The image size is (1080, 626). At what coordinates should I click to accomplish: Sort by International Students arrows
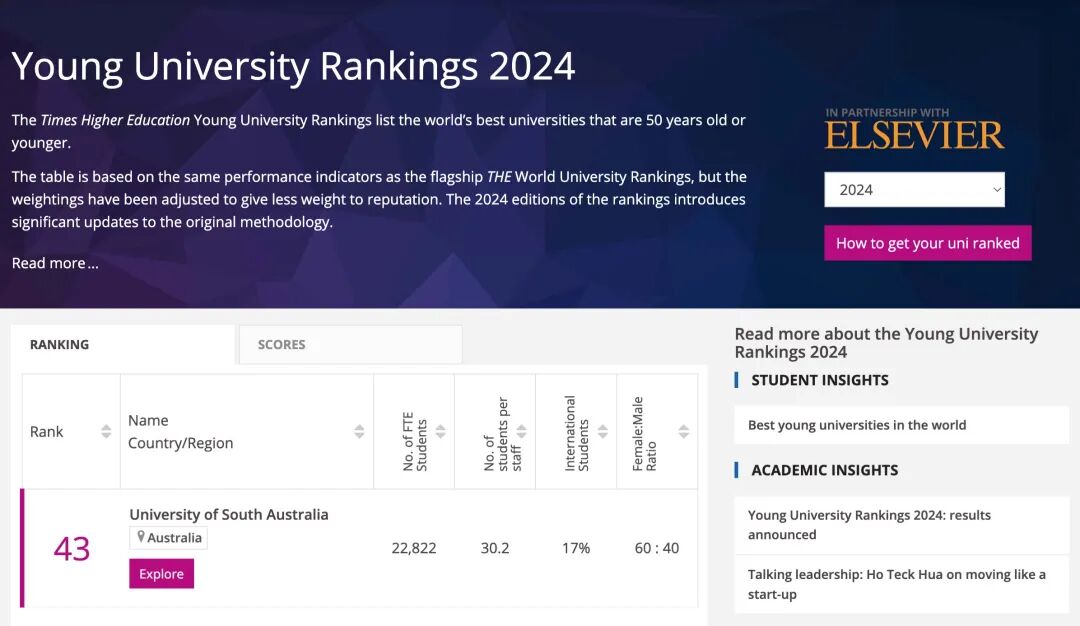(603, 432)
